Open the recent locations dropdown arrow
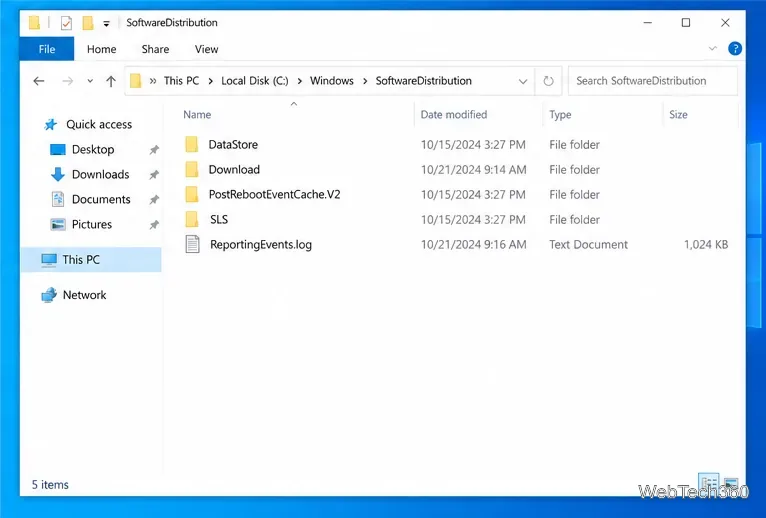The width and height of the screenshot is (766, 518). pyautogui.click(x=90, y=81)
